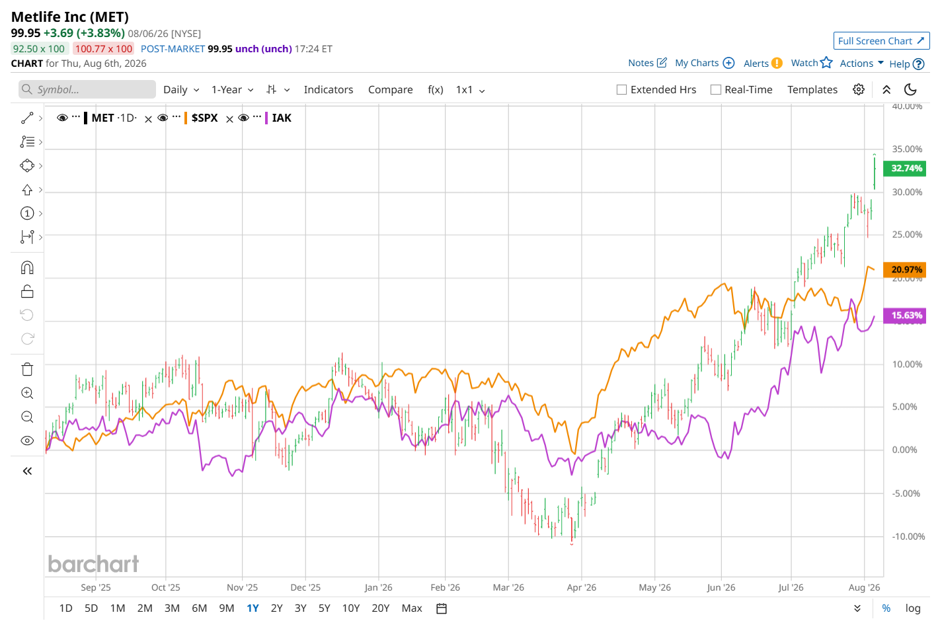This screenshot has height=623, width=940.
Task: Select the 6M time range
Action: click(x=199, y=609)
